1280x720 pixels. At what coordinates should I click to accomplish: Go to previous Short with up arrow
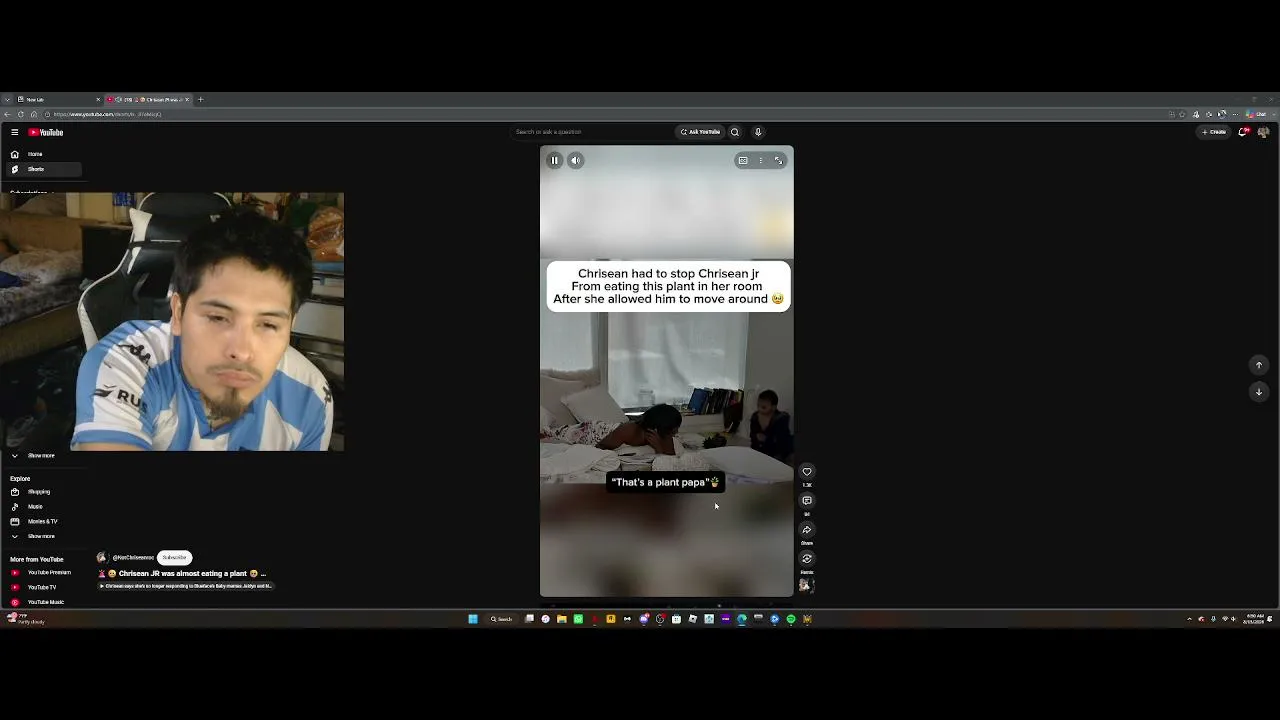click(1259, 365)
